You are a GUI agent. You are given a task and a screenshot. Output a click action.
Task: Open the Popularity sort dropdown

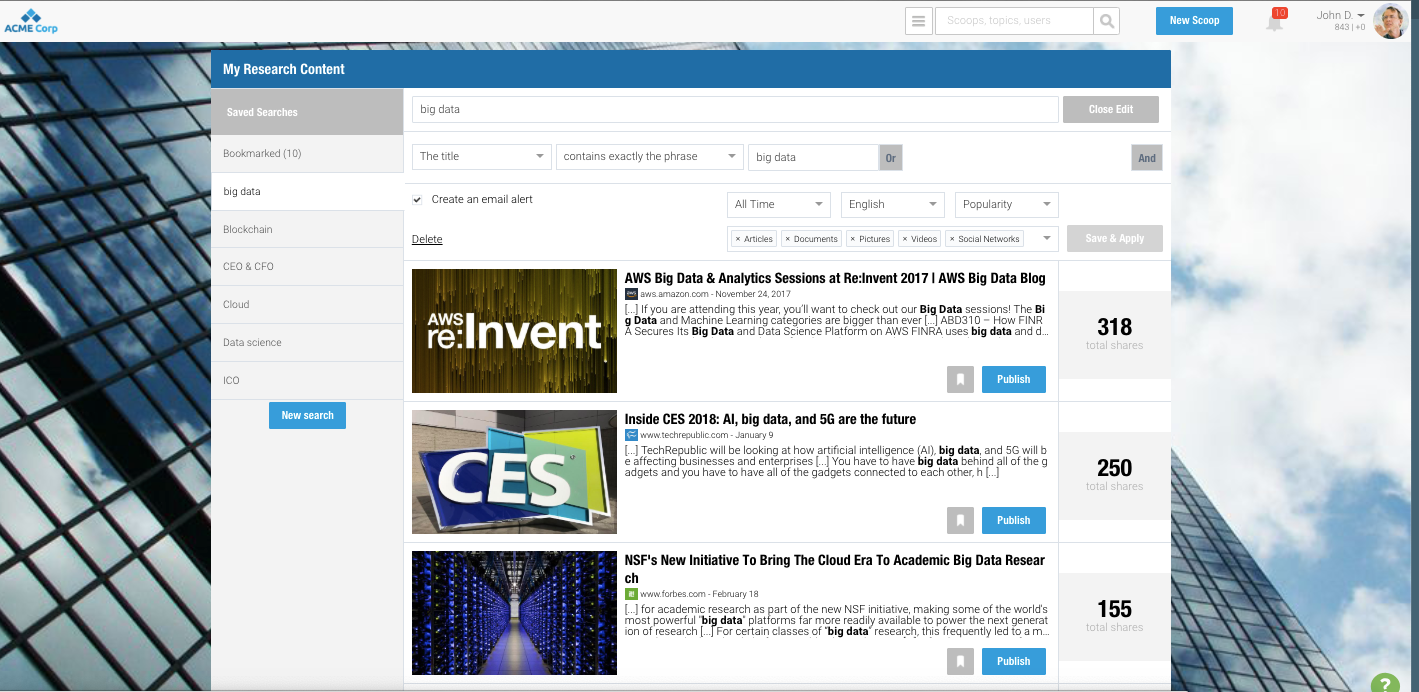coord(1007,205)
